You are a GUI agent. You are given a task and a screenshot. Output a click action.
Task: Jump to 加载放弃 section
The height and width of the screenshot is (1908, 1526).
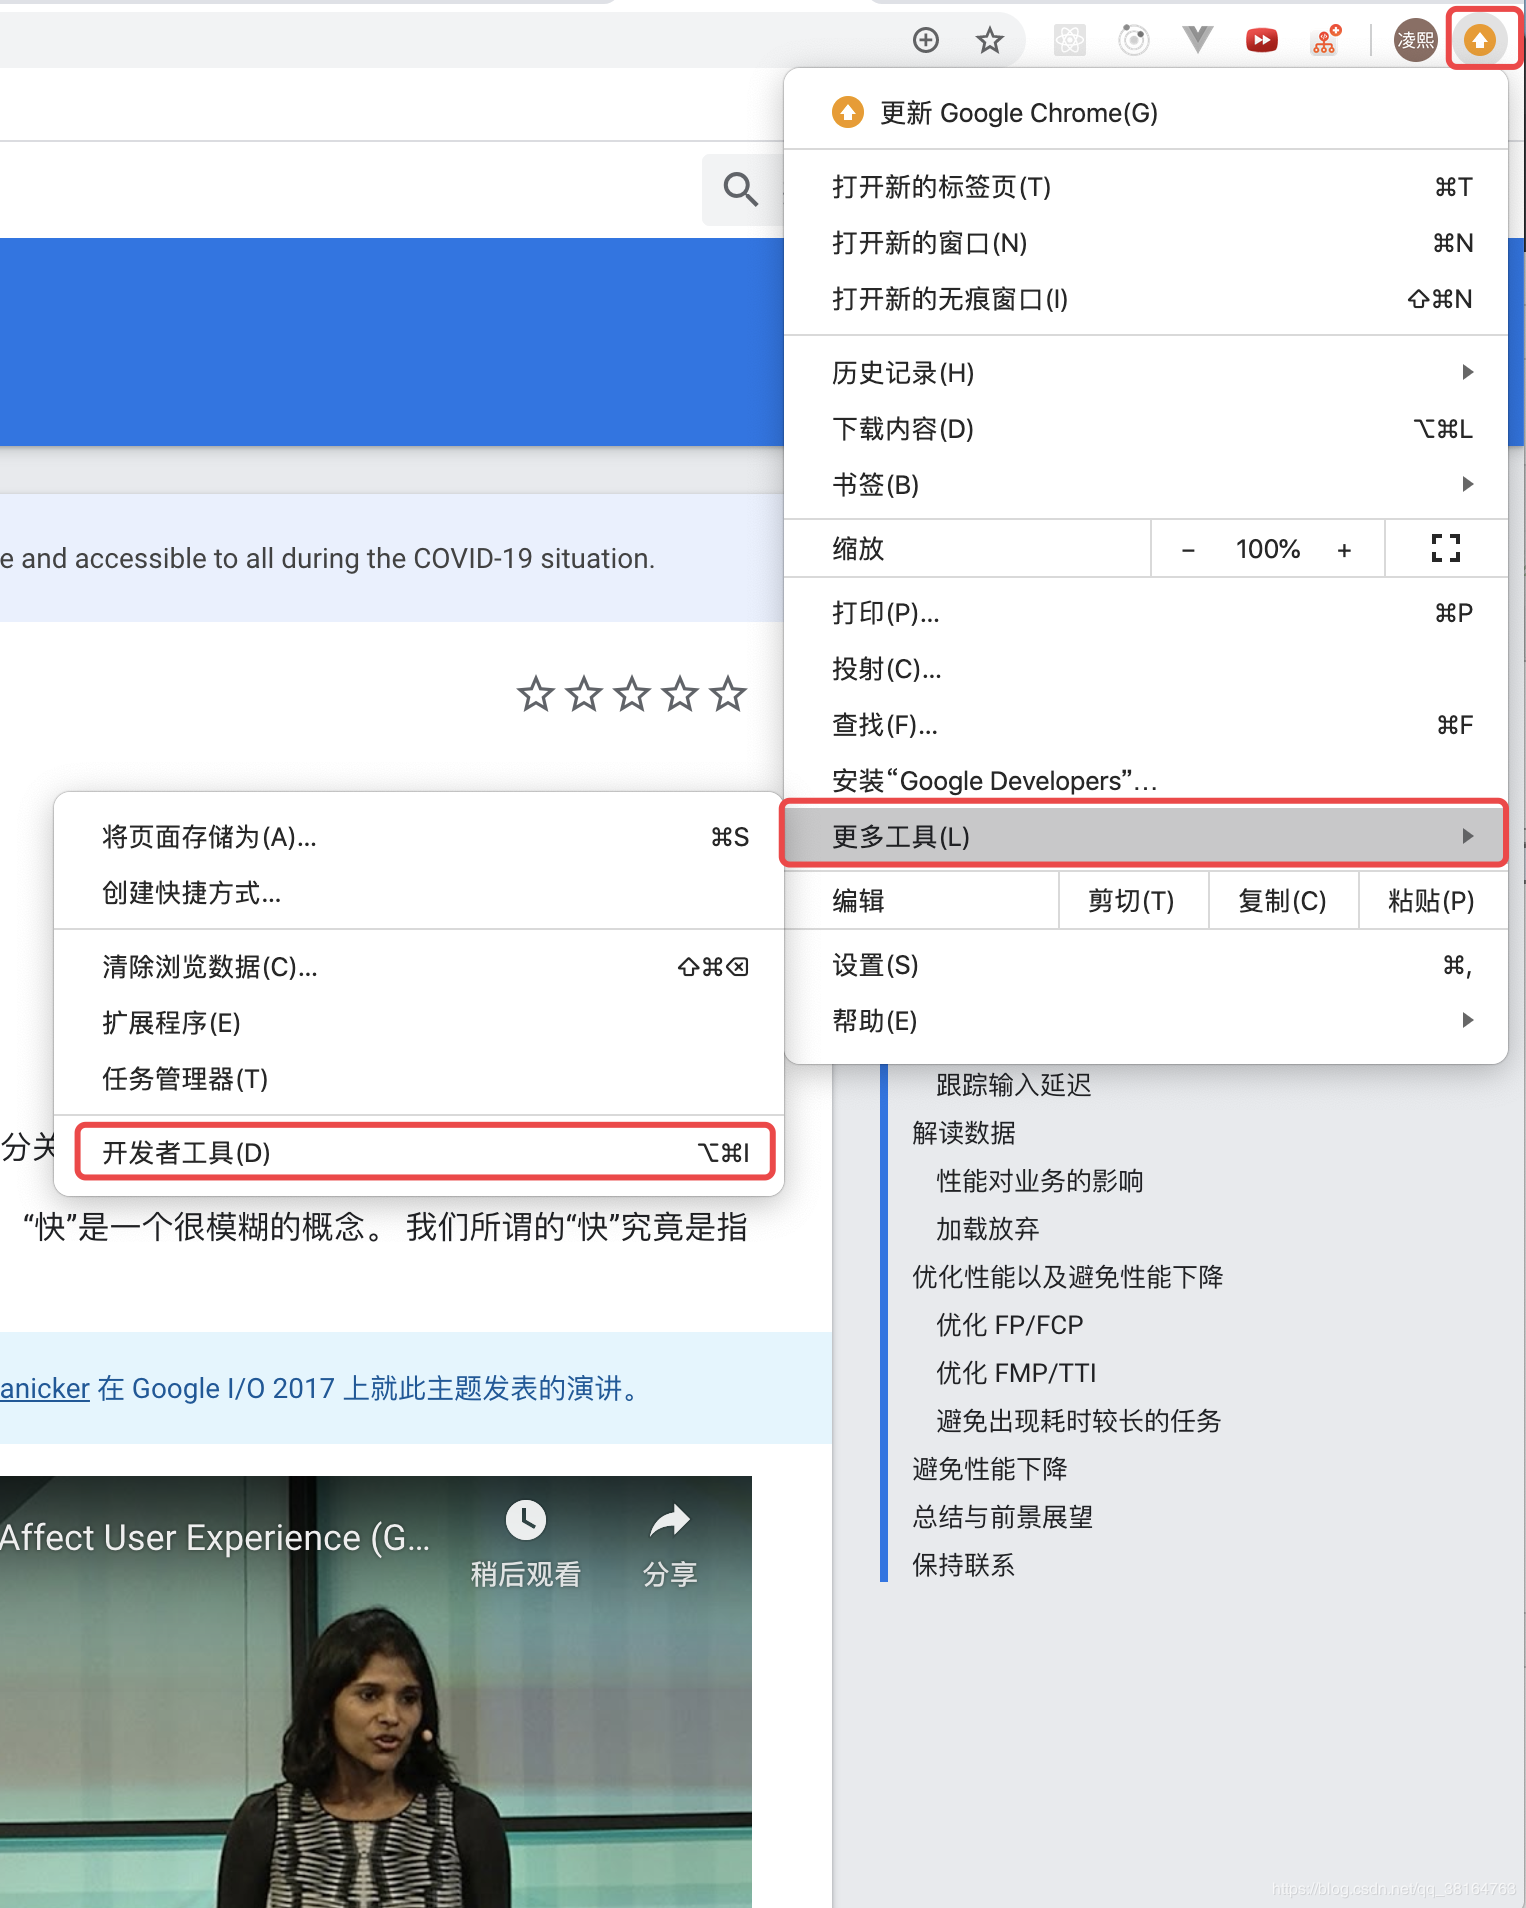pyautogui.click(x=988, y=1229)
